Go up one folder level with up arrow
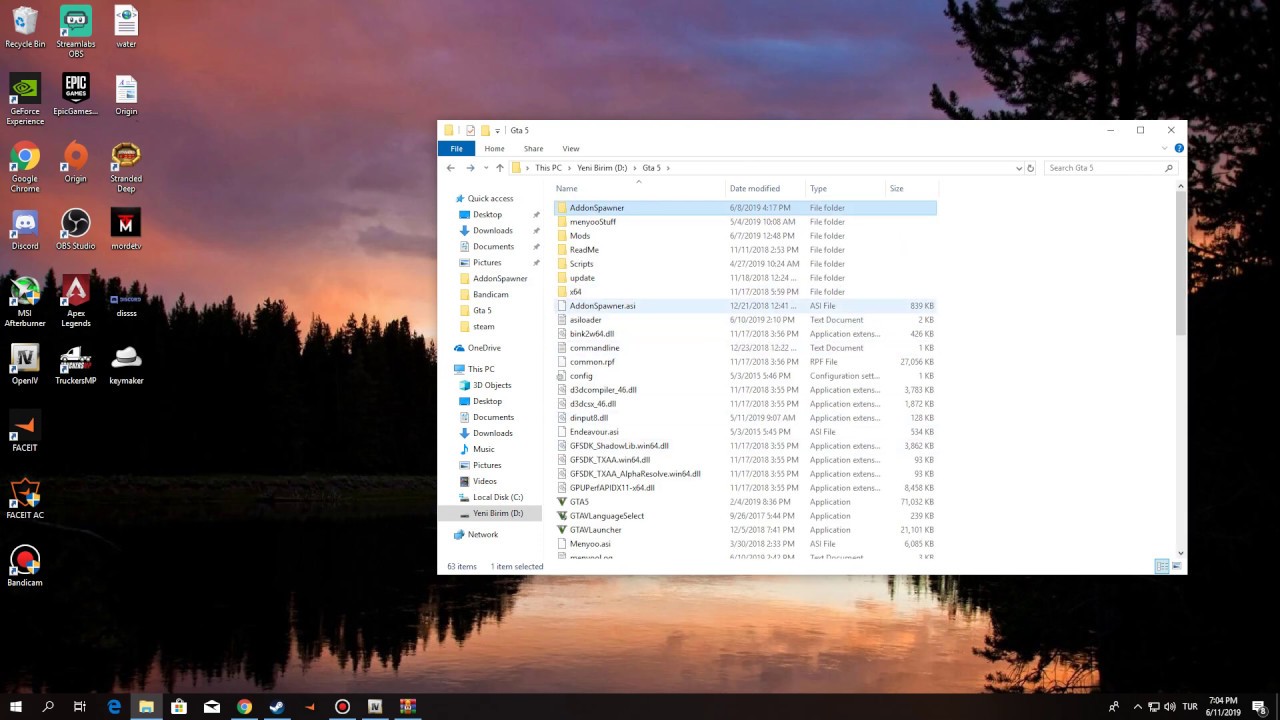Screen dimensions: 1280x720 pyautogui.click(x=500, y=168)
